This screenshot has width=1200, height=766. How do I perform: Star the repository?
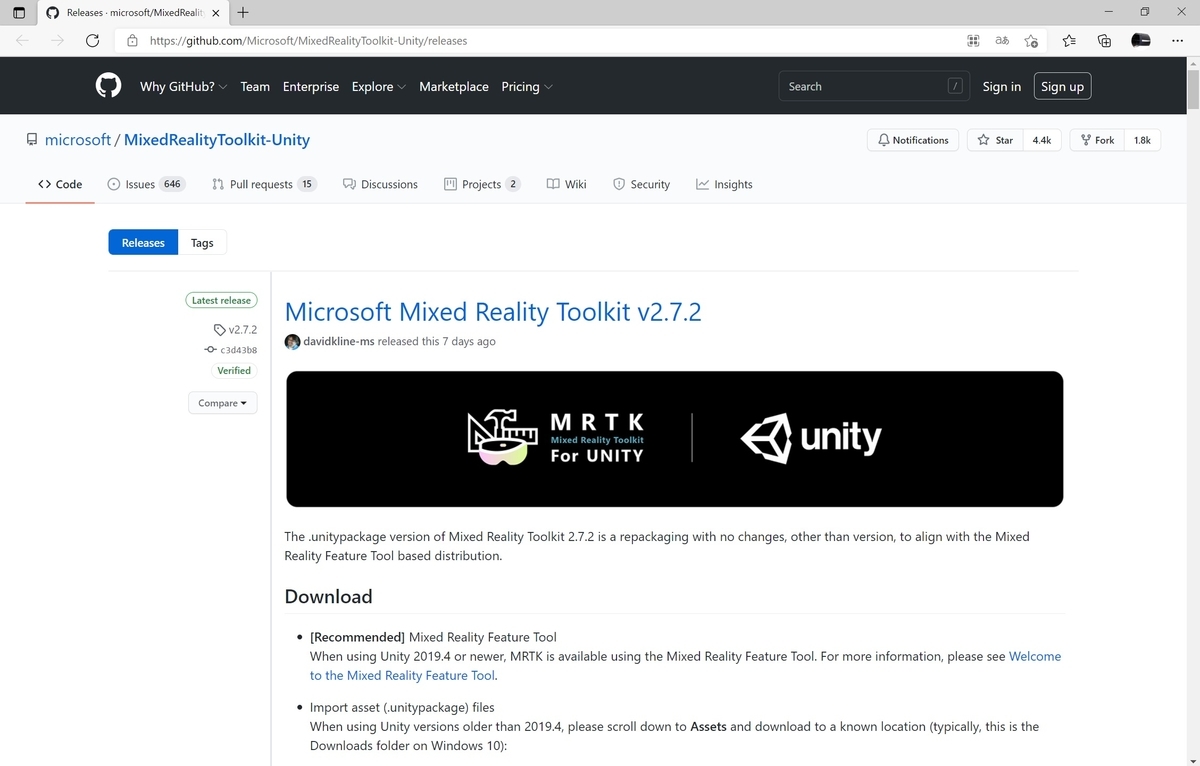995,140
